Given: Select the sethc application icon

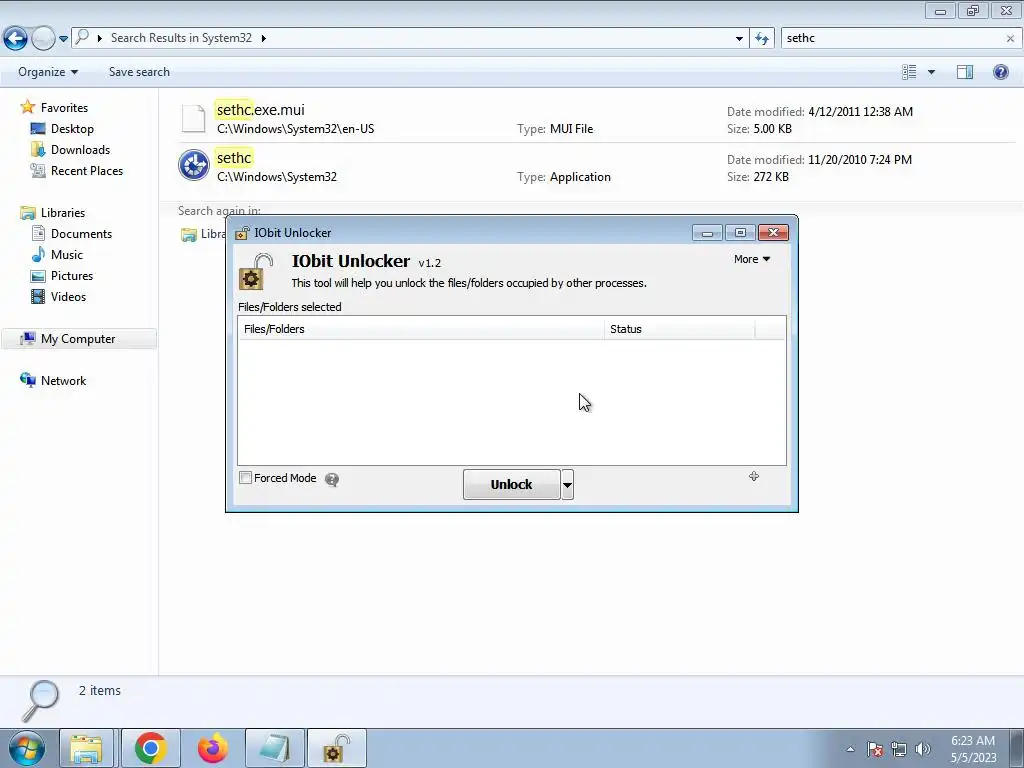Looking at the screenshot, I should [x=194, y=165].
